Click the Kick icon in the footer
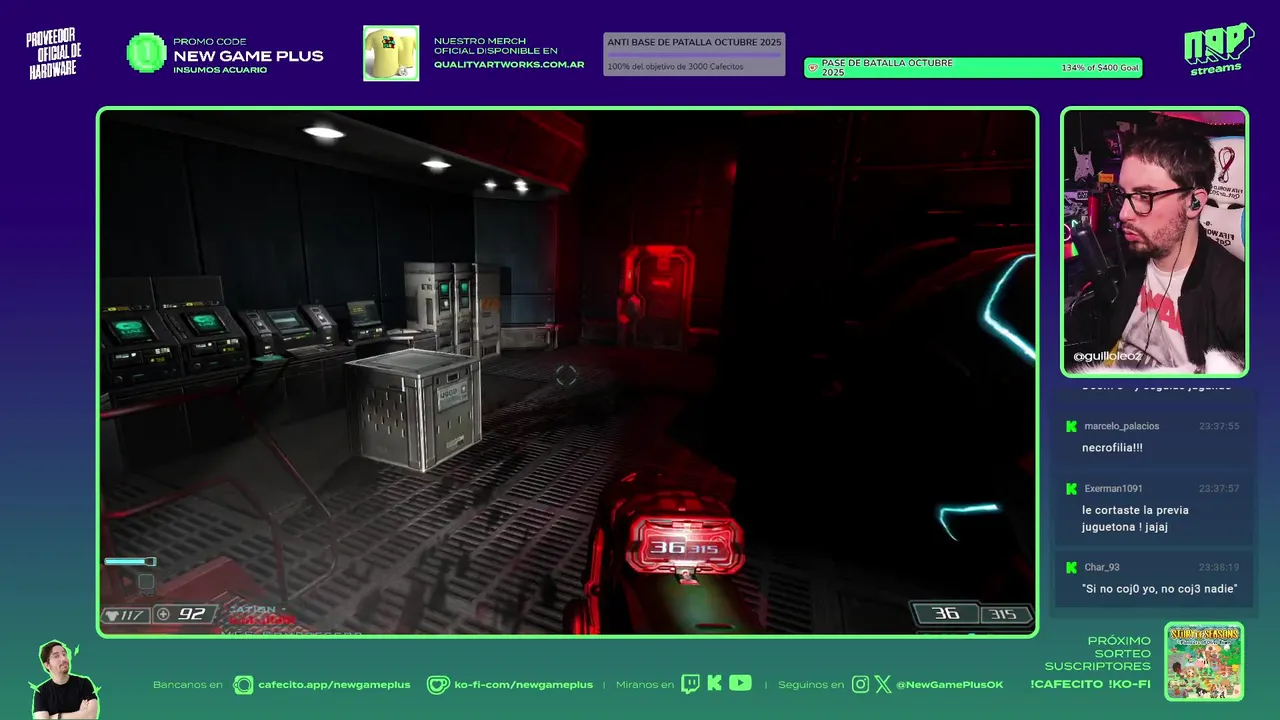The width and height of the screenshot is (1280, 720). coord(714,684)
